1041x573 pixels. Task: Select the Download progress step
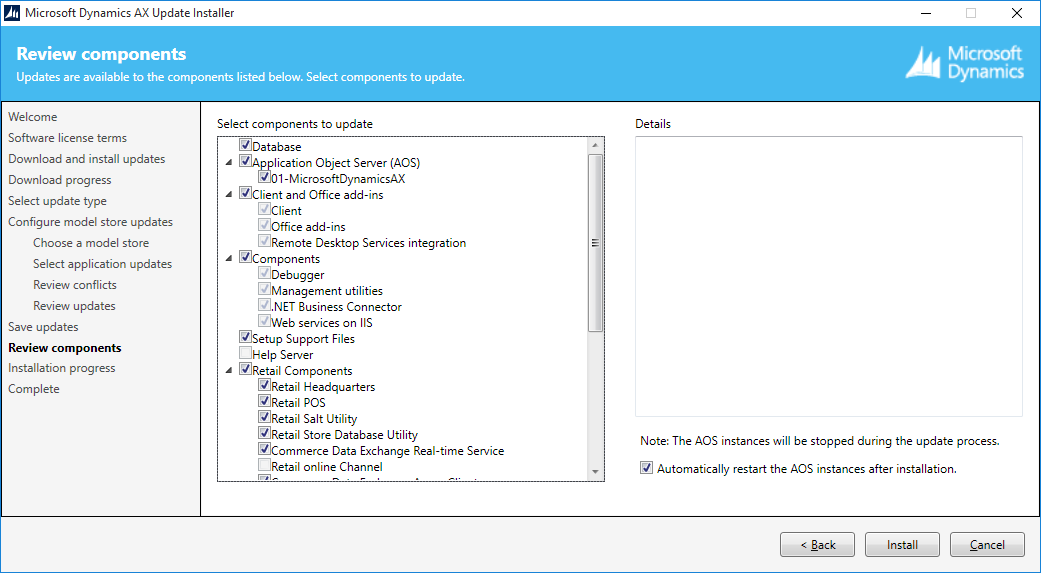click(x=60, y=180)
